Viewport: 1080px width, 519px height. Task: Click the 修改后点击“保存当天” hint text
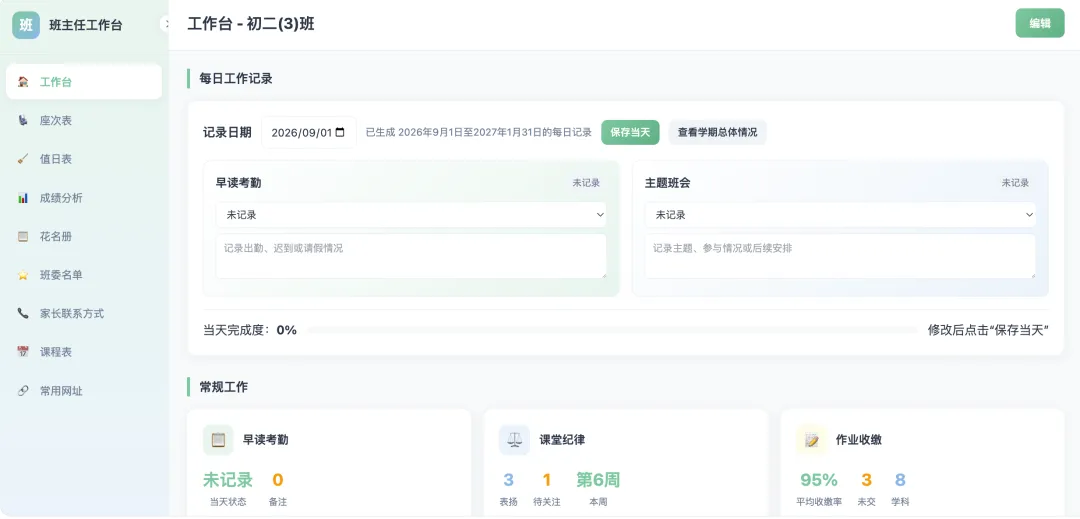coord(988,330)
